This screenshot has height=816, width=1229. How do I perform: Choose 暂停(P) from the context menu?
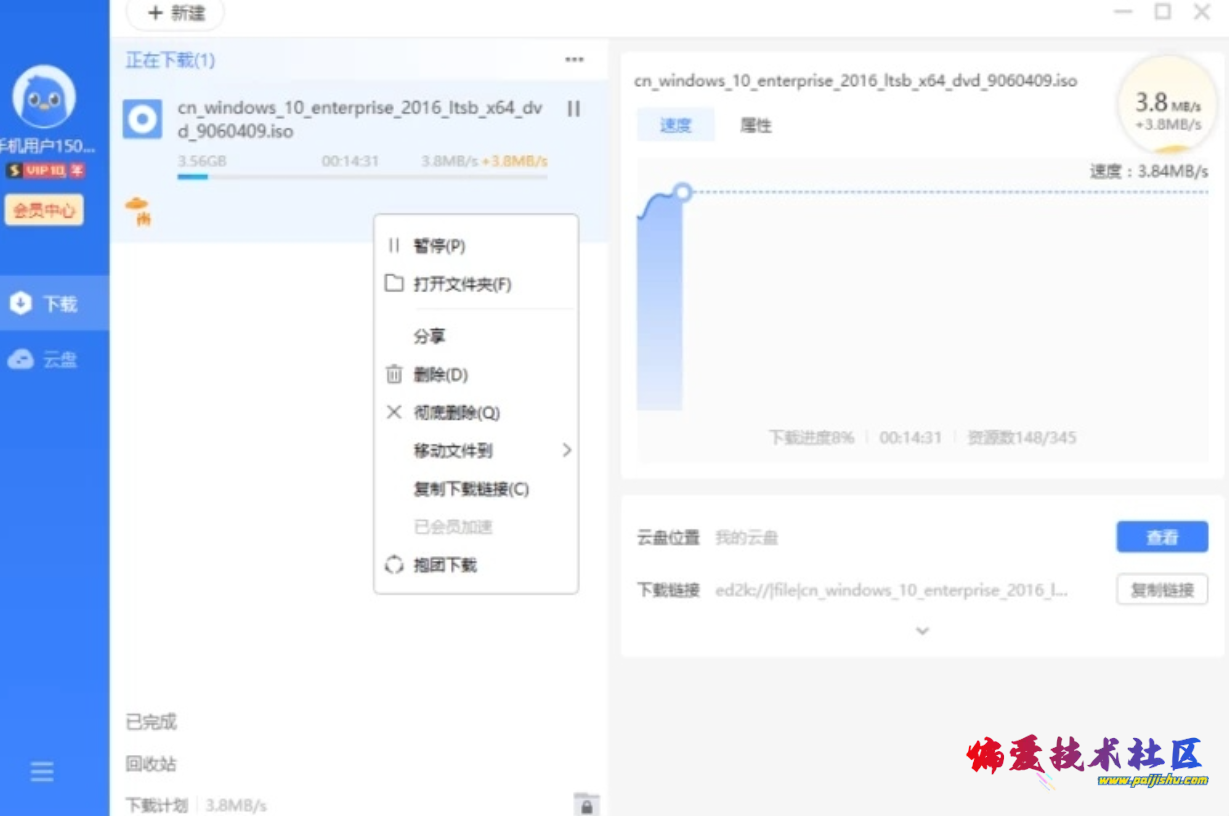pos(476,246)
